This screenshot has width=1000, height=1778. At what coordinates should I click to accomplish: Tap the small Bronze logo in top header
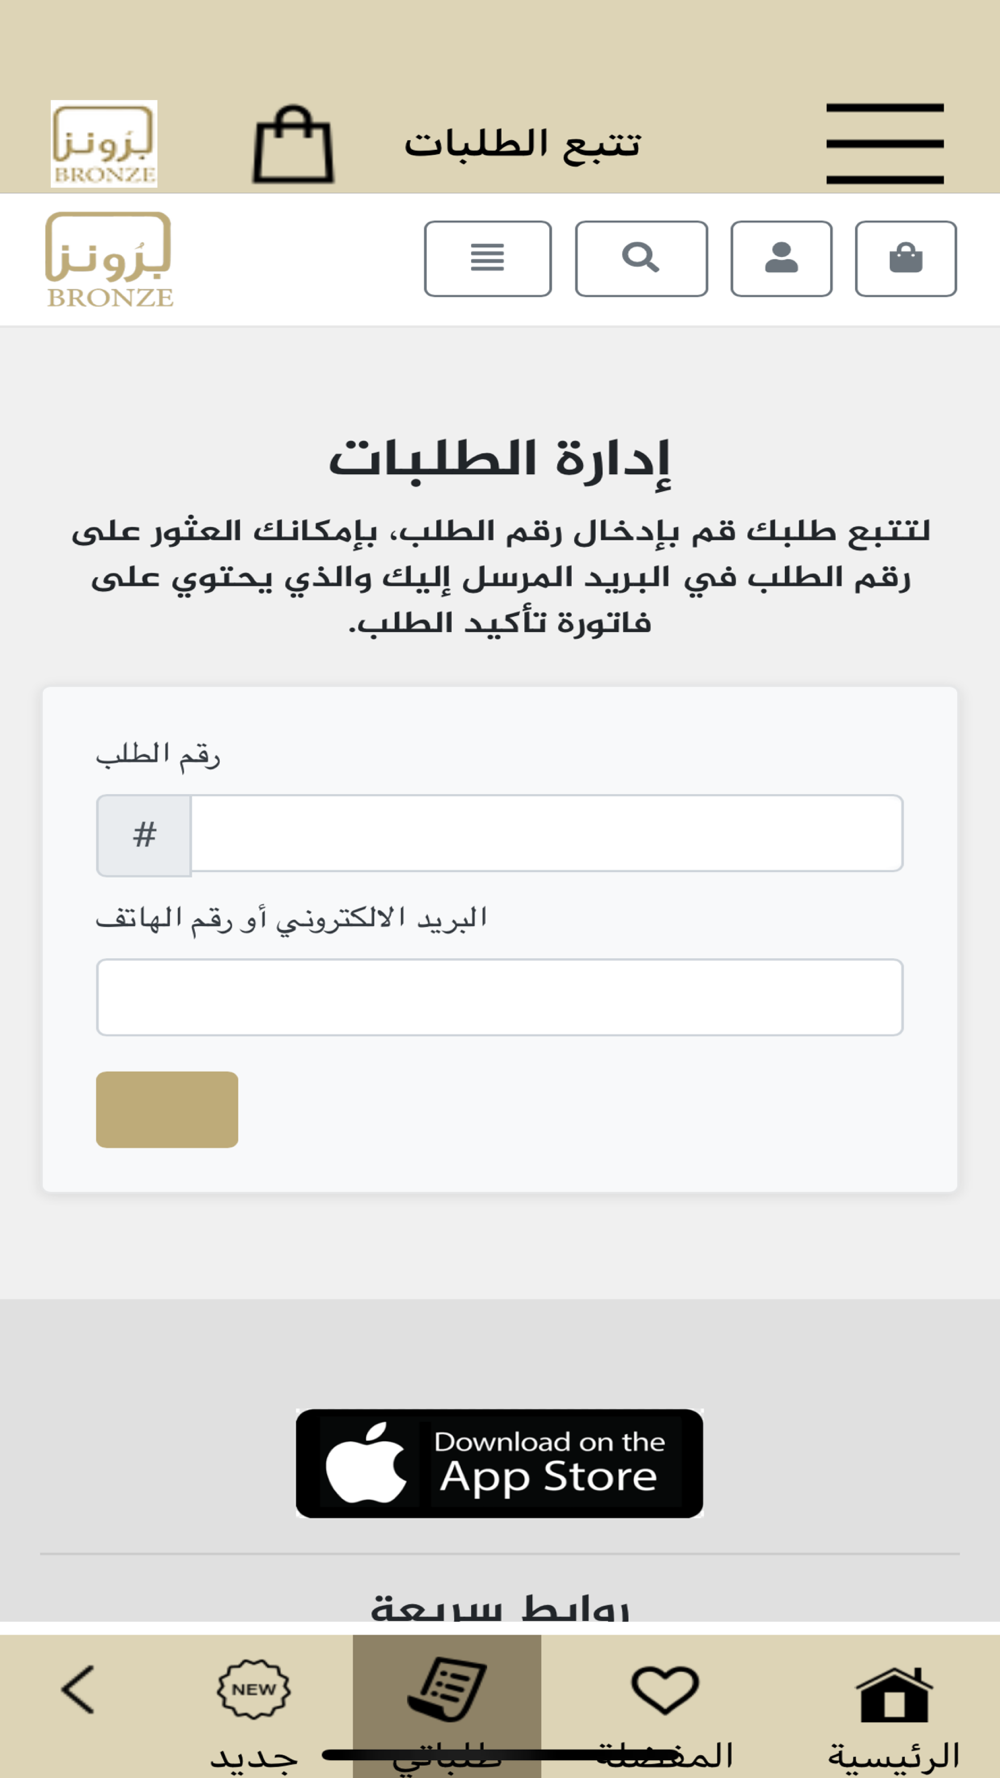tap(104, 144)
